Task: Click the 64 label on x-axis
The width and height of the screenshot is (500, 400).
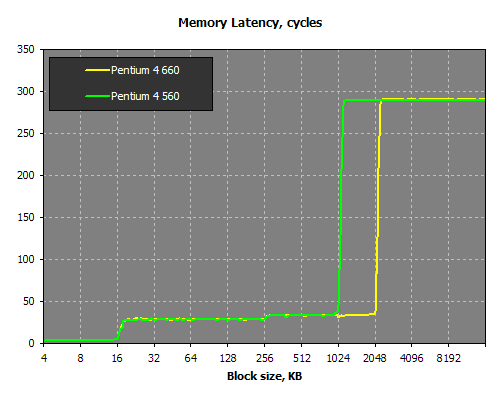Action: click(191, 358)
